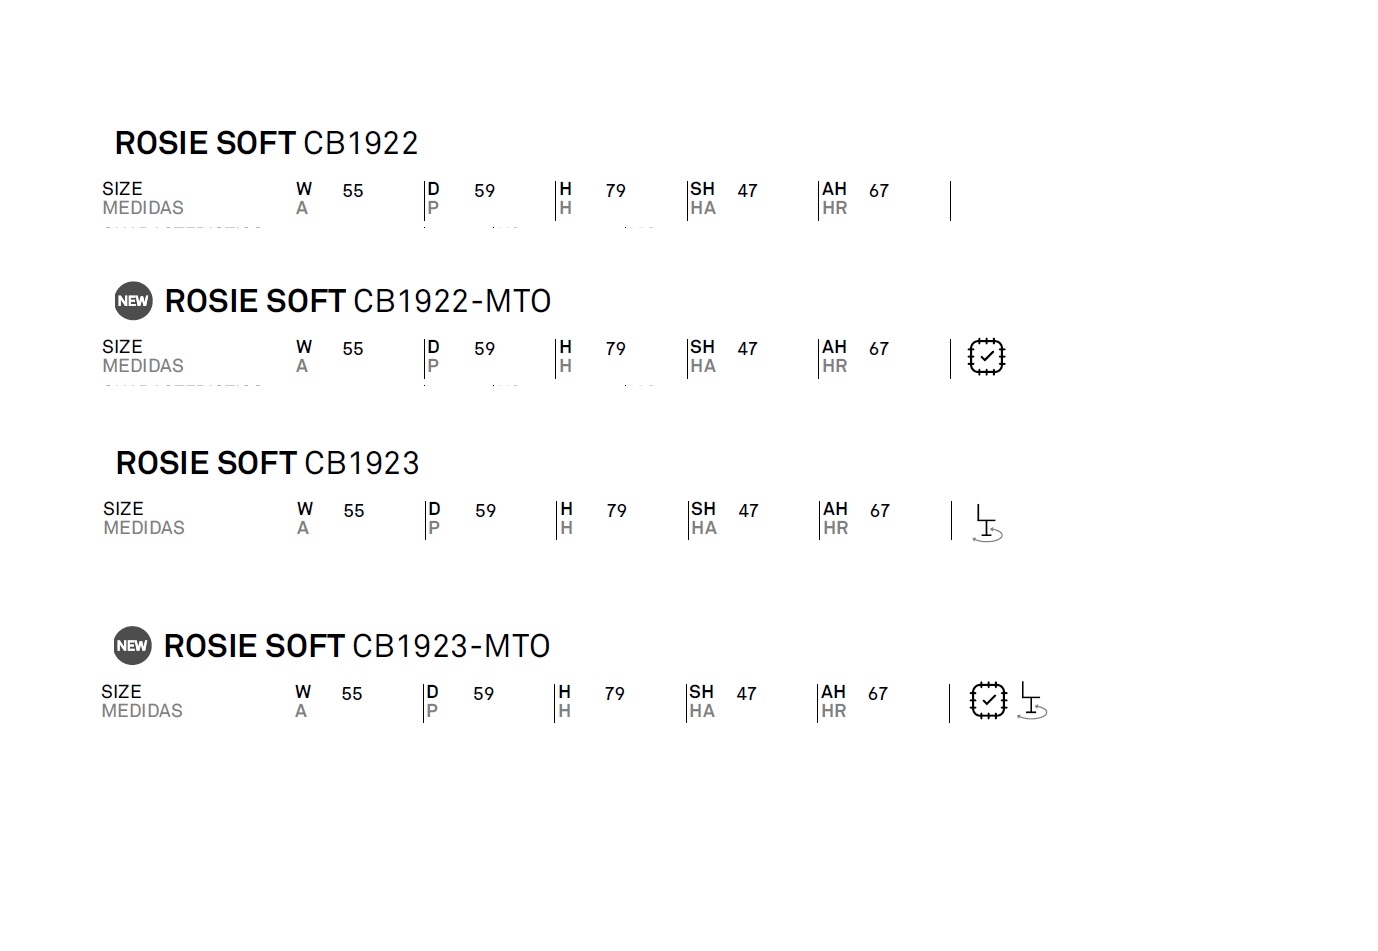Screen dimensions: 1378x951
Task: Click the seat height value 47 for CB1923-MTO
Action: (747, 694)
